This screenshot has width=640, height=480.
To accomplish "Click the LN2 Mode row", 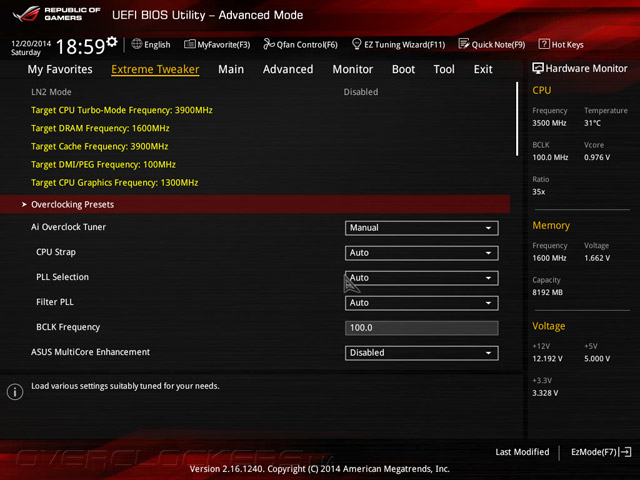I will (255, 92).
